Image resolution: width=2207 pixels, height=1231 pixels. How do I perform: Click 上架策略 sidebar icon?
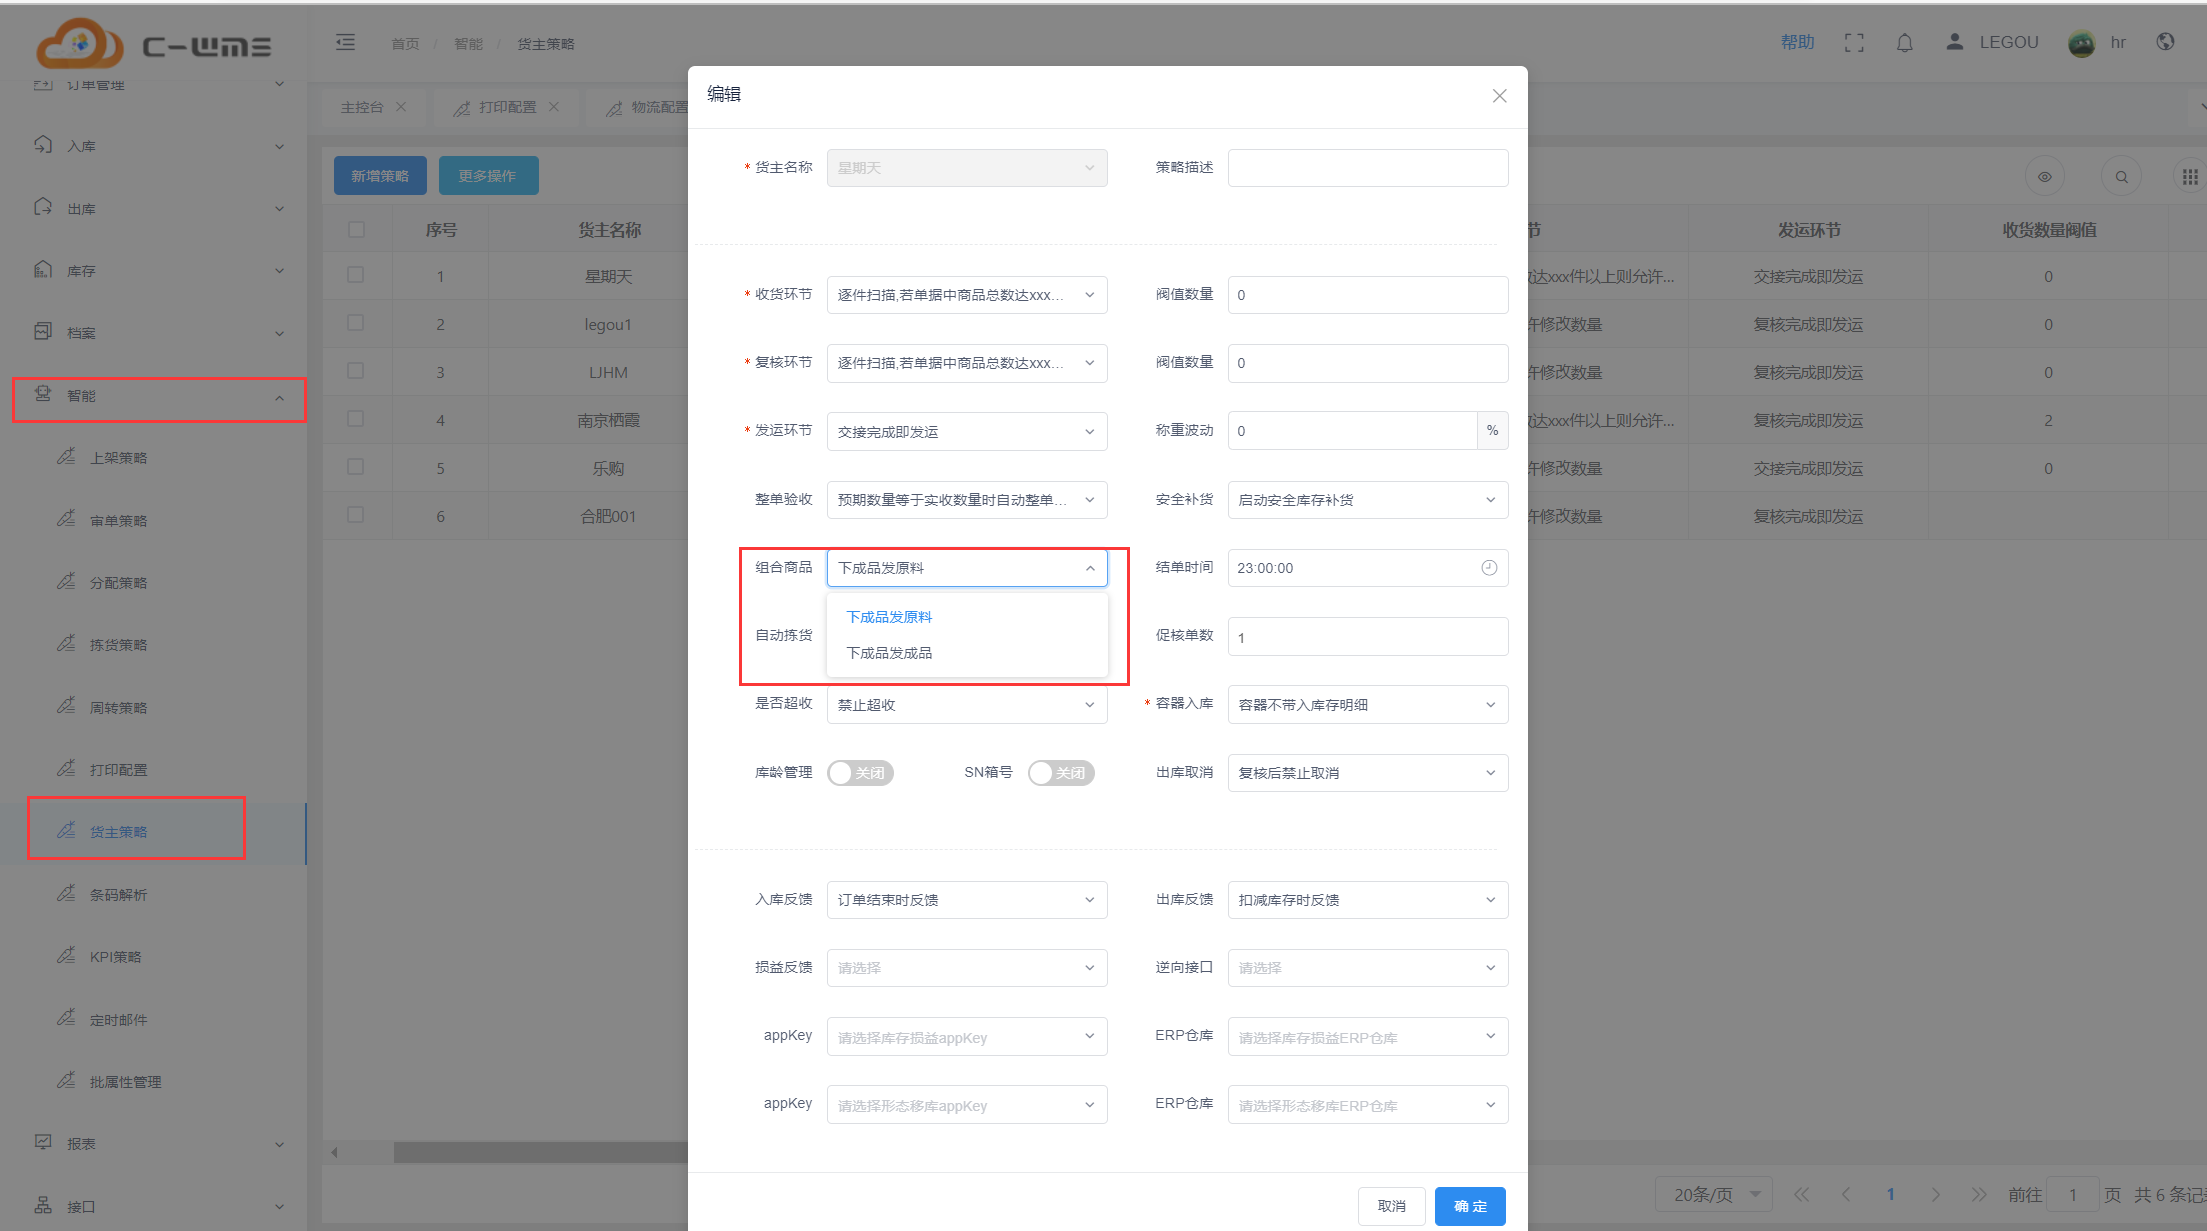[66, 456]
